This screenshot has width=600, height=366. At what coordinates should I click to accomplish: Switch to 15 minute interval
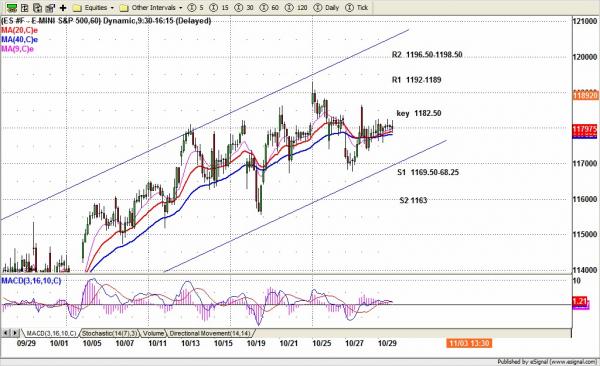tap(219, 7)
